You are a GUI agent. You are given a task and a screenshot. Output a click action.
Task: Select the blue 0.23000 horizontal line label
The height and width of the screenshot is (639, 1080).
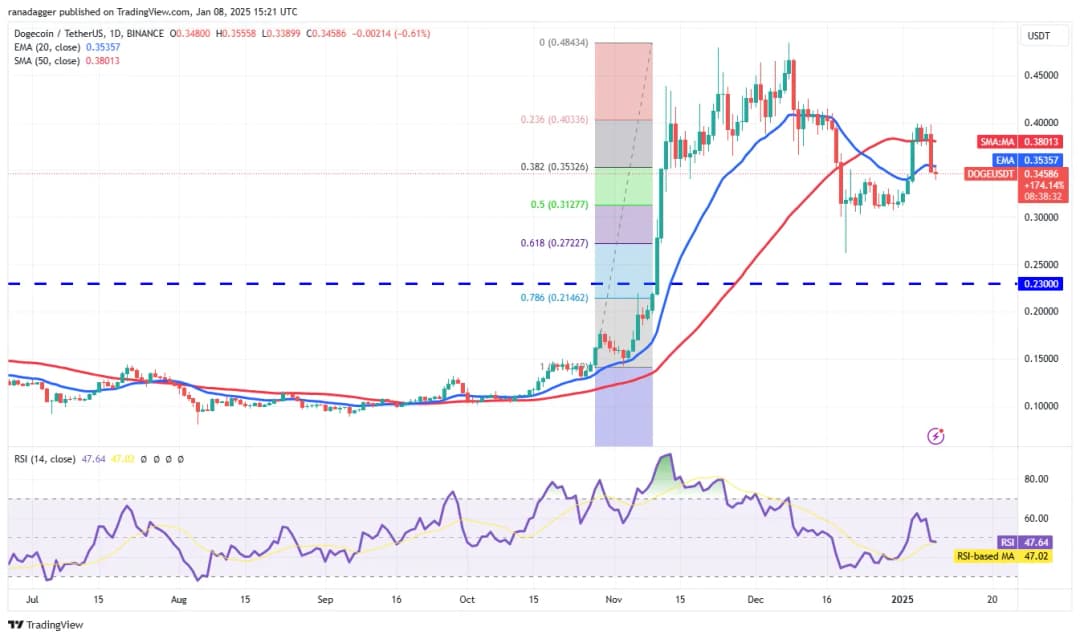coord(1042,284)
